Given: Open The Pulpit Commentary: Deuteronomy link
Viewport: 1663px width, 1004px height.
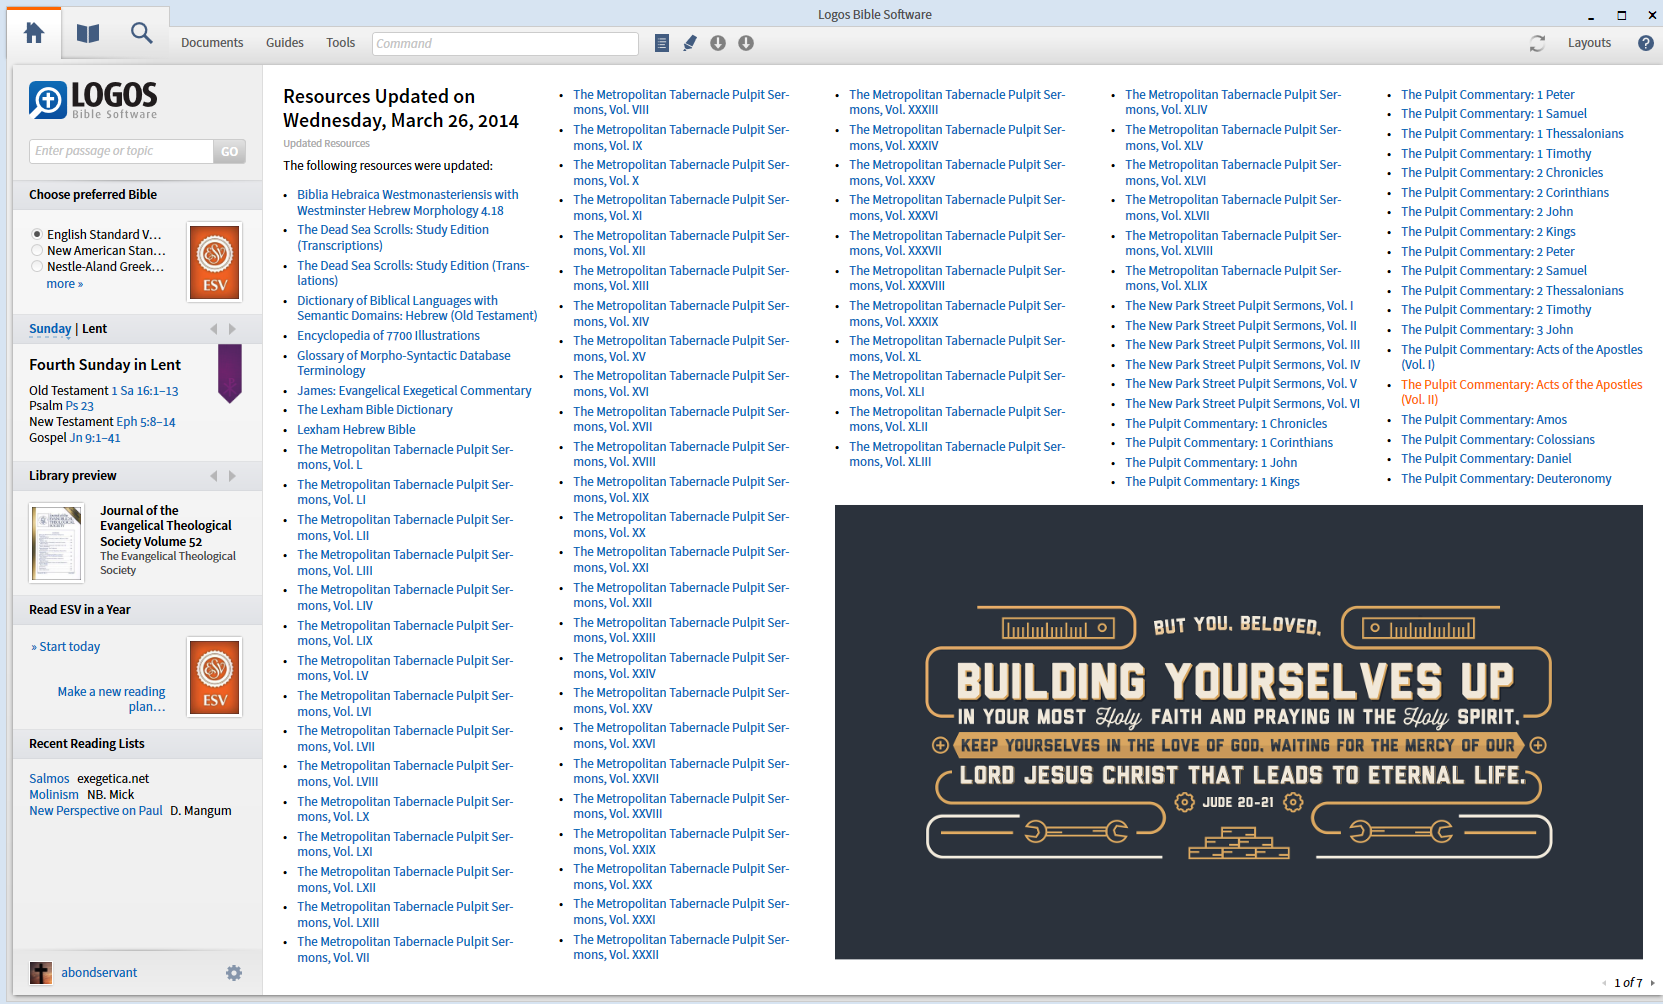Looking at the screenshot, I should point(1506,479).
